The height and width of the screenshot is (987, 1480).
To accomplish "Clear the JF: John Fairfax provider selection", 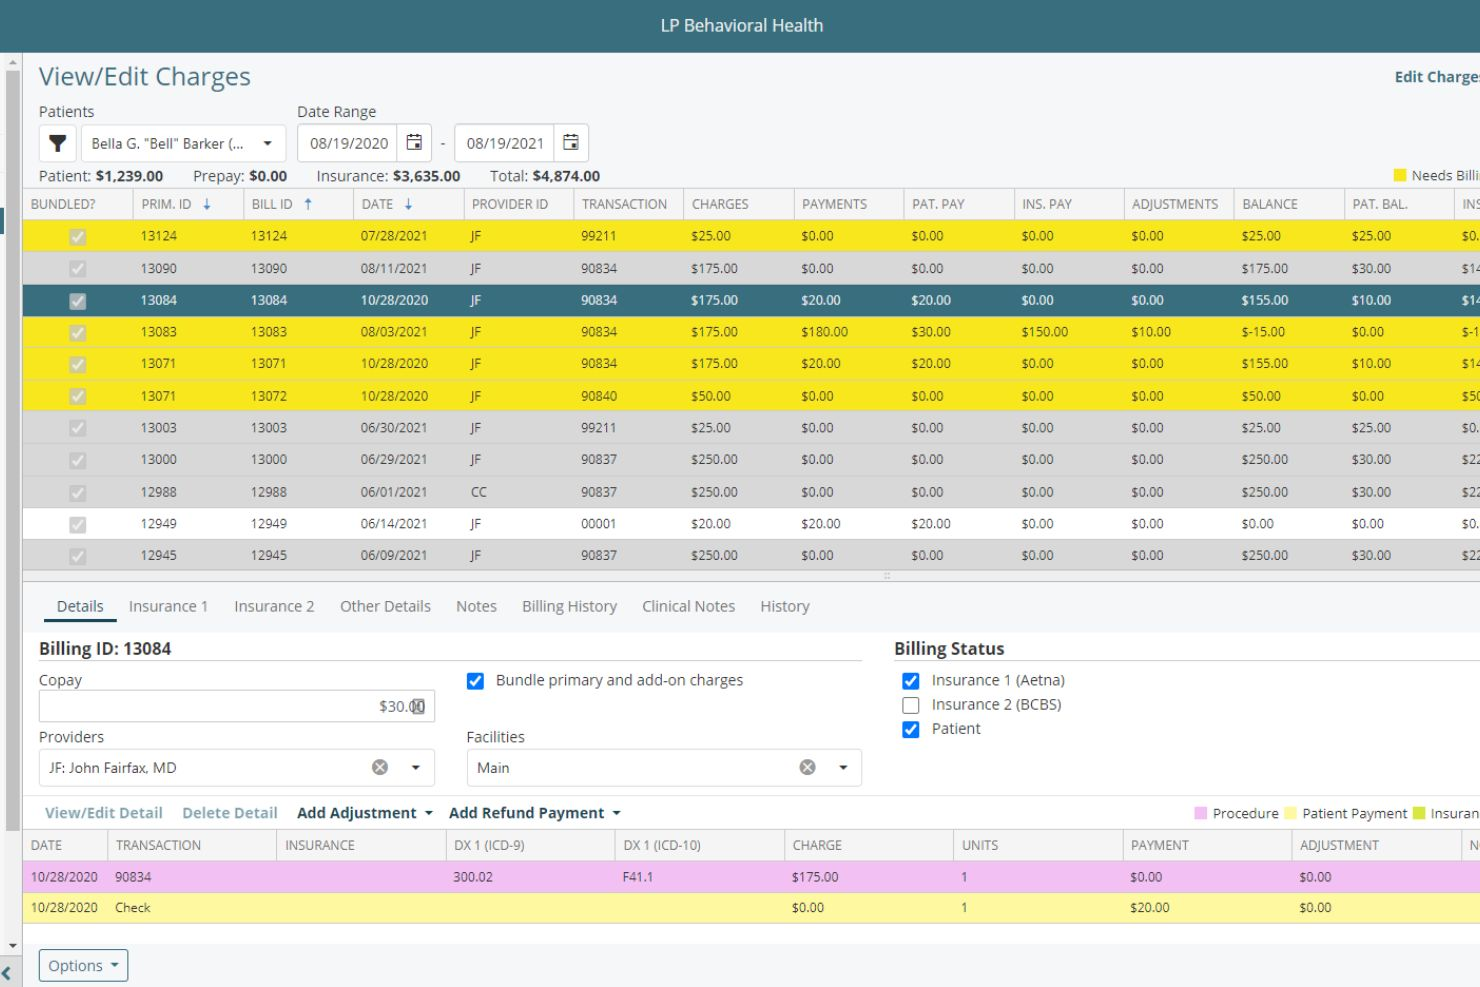I will pos(380,767).
